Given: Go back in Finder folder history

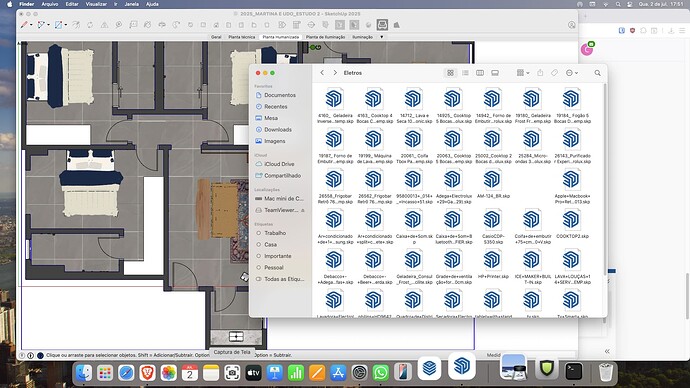Looking at the screenshot, I should click(322, 73).
